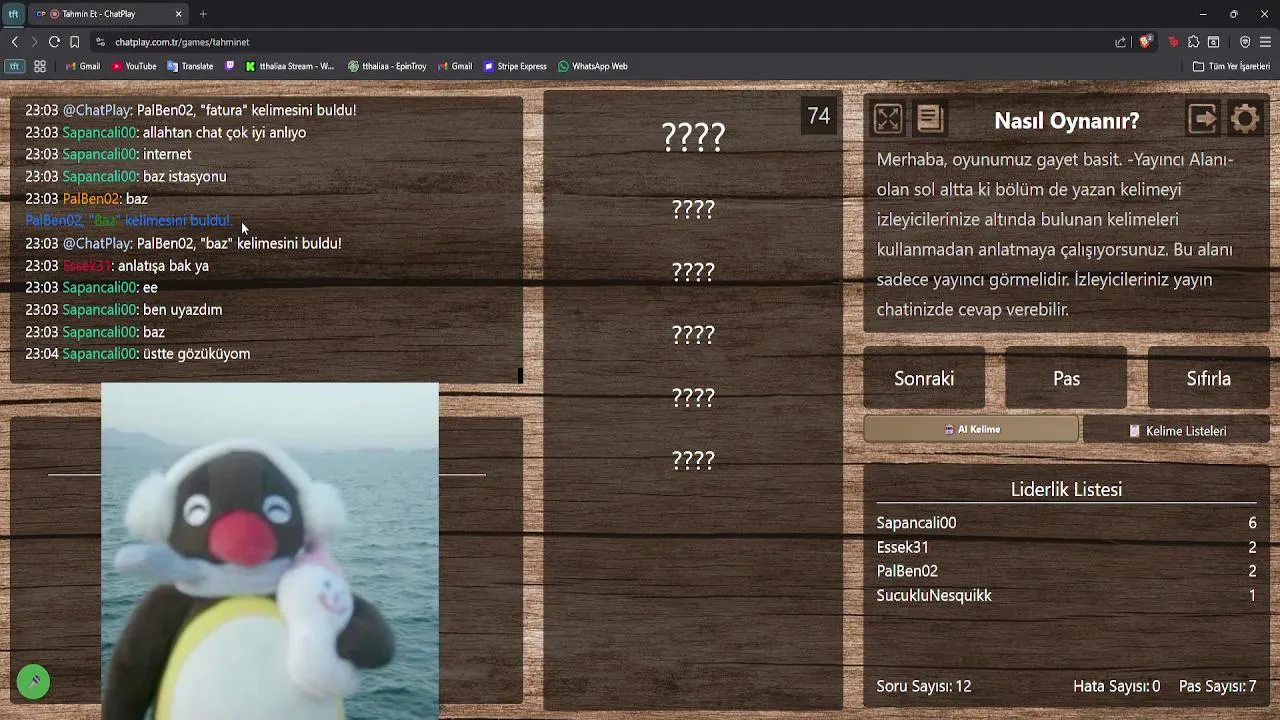Open tthaliaa - EpinTroy bookmark
The width and height of the screenshot is (1280, 720).
click(x=387, y=66)
